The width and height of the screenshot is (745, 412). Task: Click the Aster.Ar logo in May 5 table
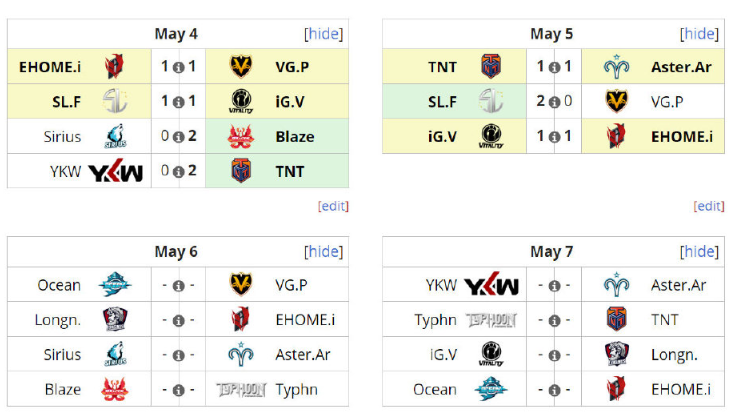pos(616,67)
